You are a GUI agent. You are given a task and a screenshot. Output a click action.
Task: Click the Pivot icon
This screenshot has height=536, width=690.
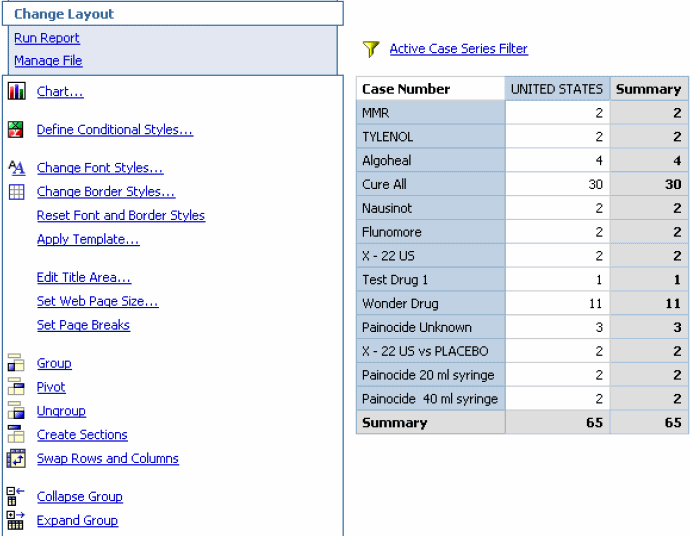16,386
